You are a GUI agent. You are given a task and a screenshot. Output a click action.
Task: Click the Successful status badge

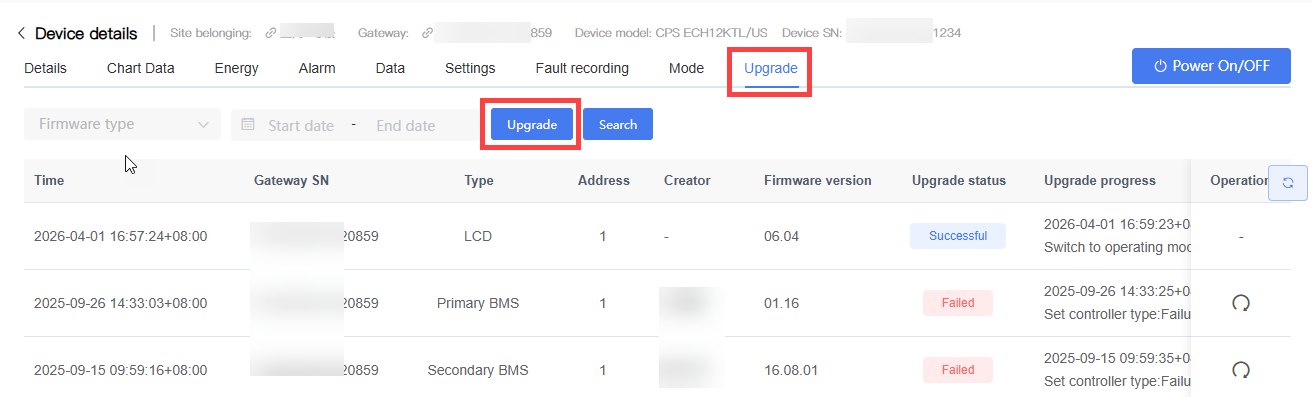click(x=958, y=236)
